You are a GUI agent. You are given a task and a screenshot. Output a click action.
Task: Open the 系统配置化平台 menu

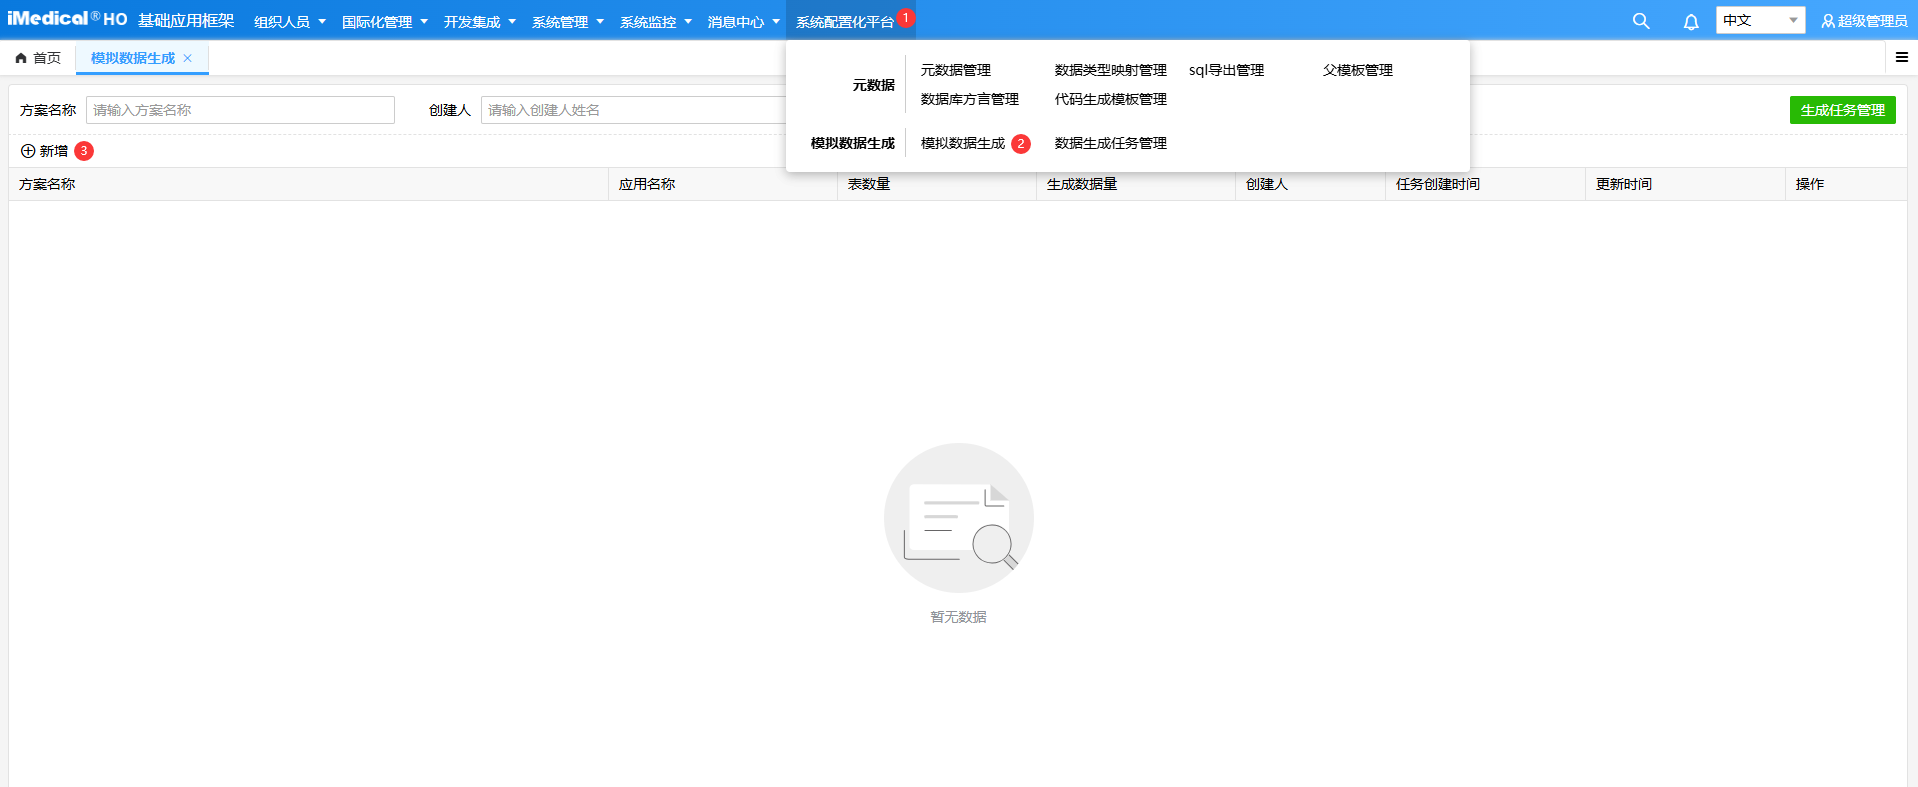844,22
